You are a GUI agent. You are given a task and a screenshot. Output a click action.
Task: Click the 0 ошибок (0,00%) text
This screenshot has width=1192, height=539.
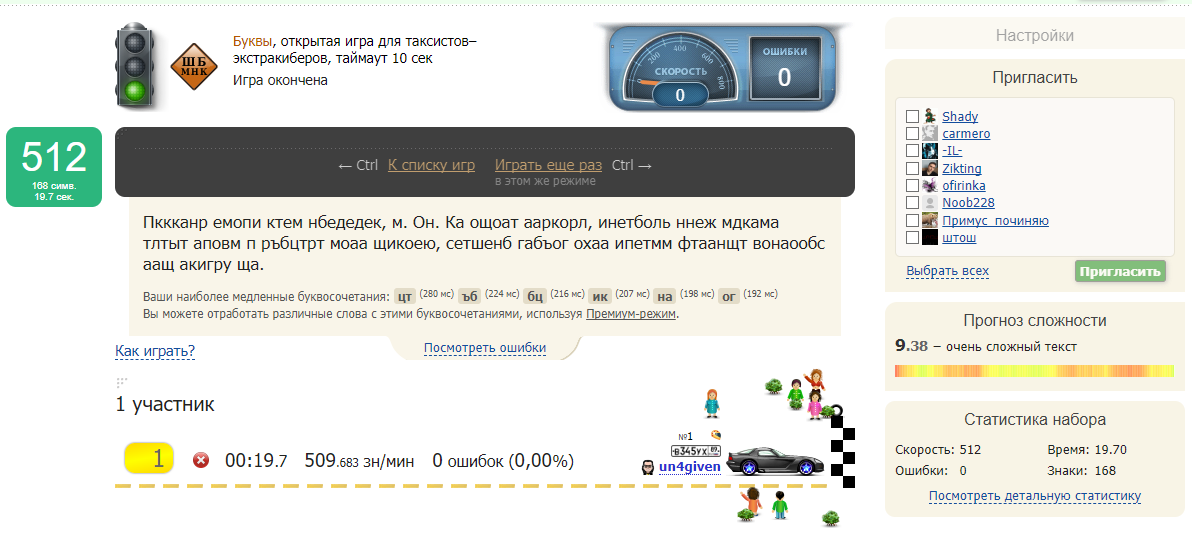tap(503, 461)
